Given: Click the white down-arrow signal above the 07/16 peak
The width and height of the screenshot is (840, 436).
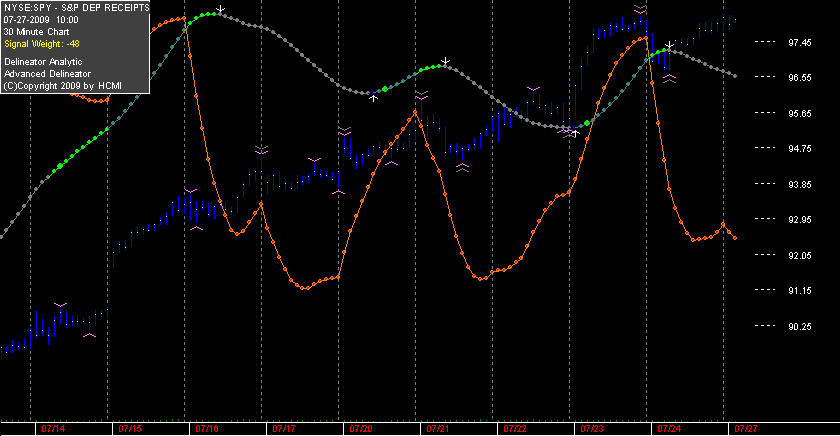Looking at the screenshot, I should coord(220,10).
